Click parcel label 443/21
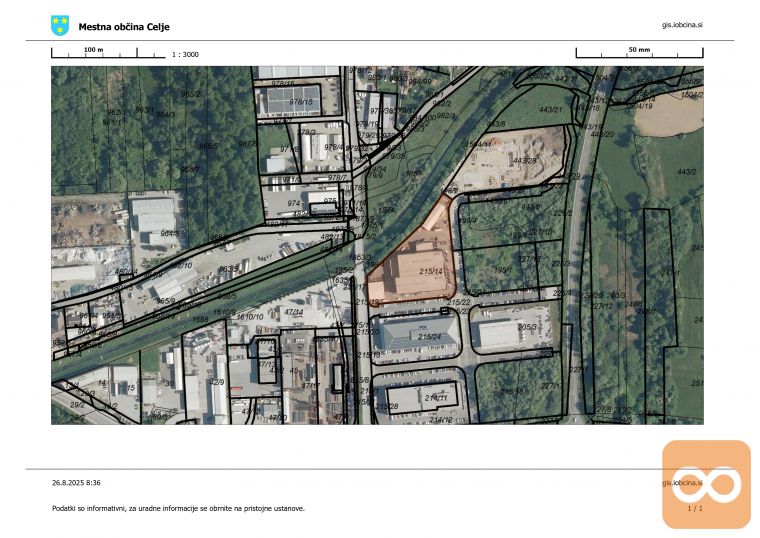Screen dimensions: 760x538 551,110
